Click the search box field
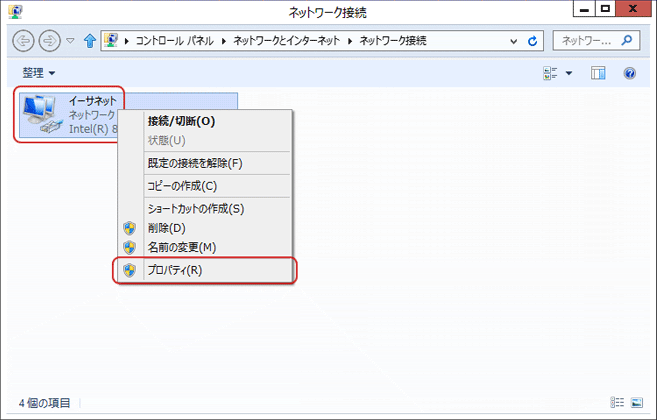 [596, 41]
